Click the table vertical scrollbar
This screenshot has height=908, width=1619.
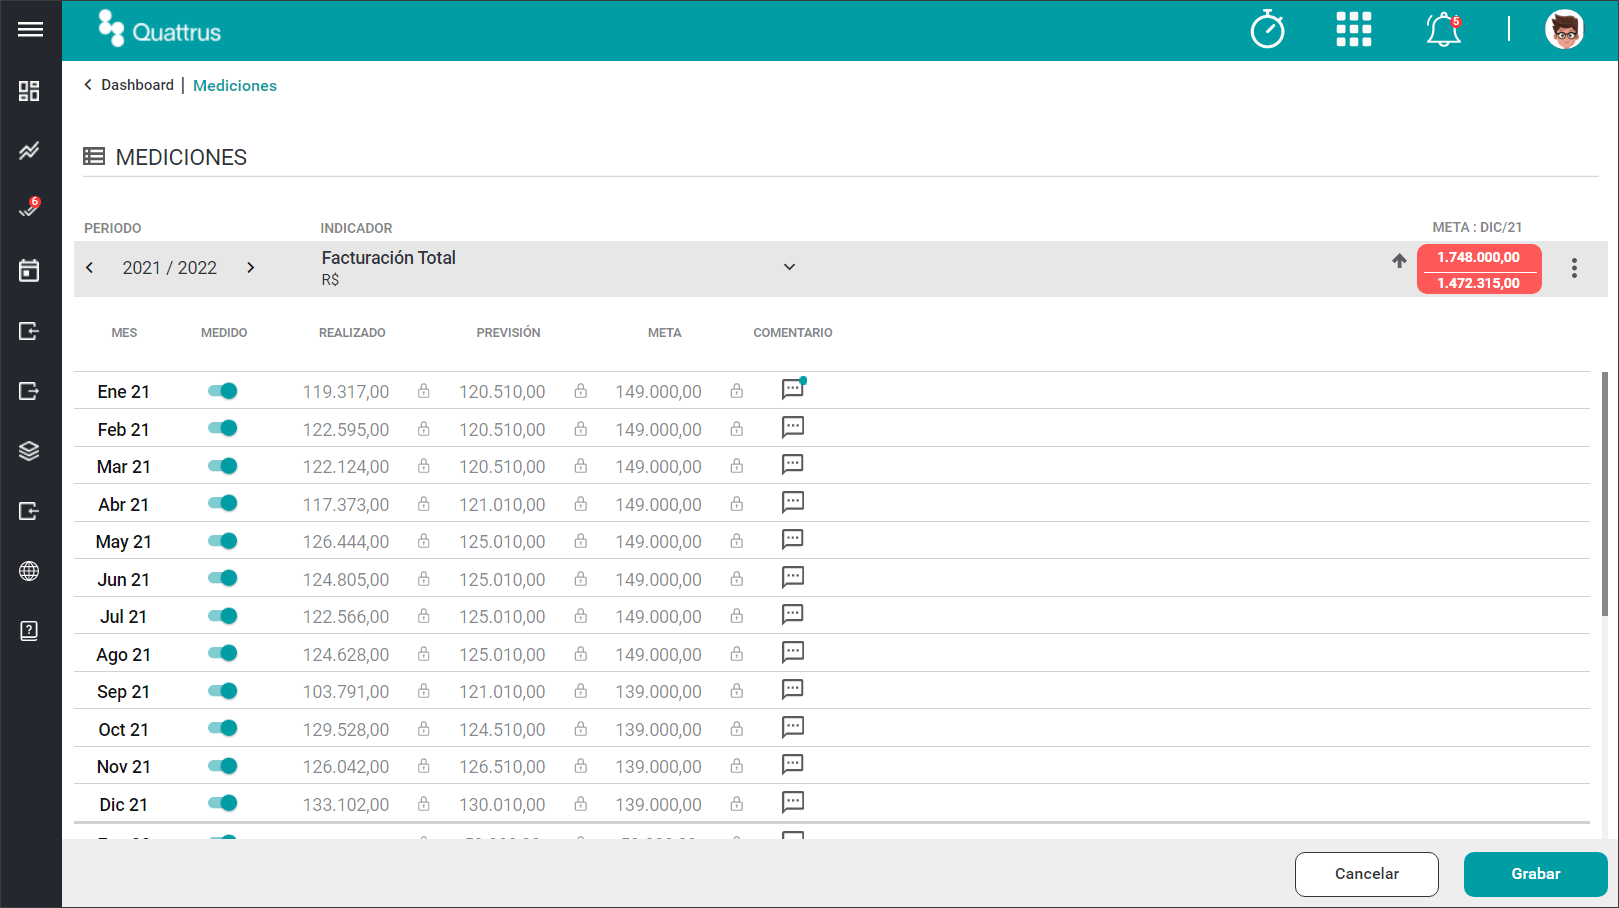point(1605,495)
